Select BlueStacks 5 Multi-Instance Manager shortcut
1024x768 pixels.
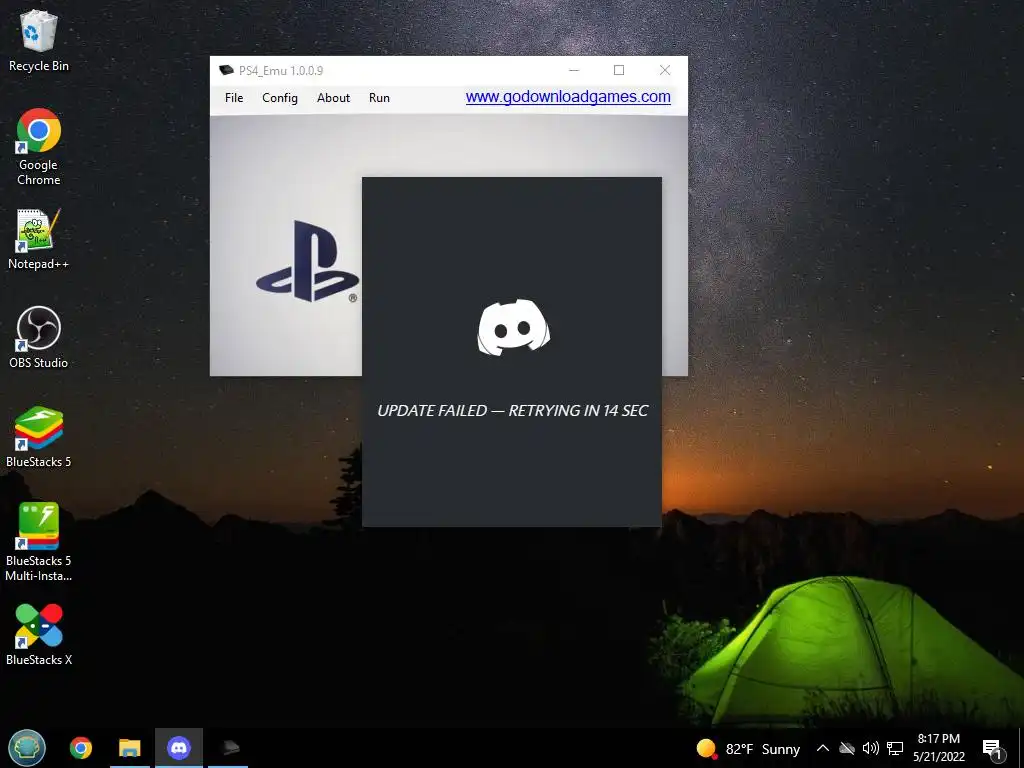(x=39, y=542)
